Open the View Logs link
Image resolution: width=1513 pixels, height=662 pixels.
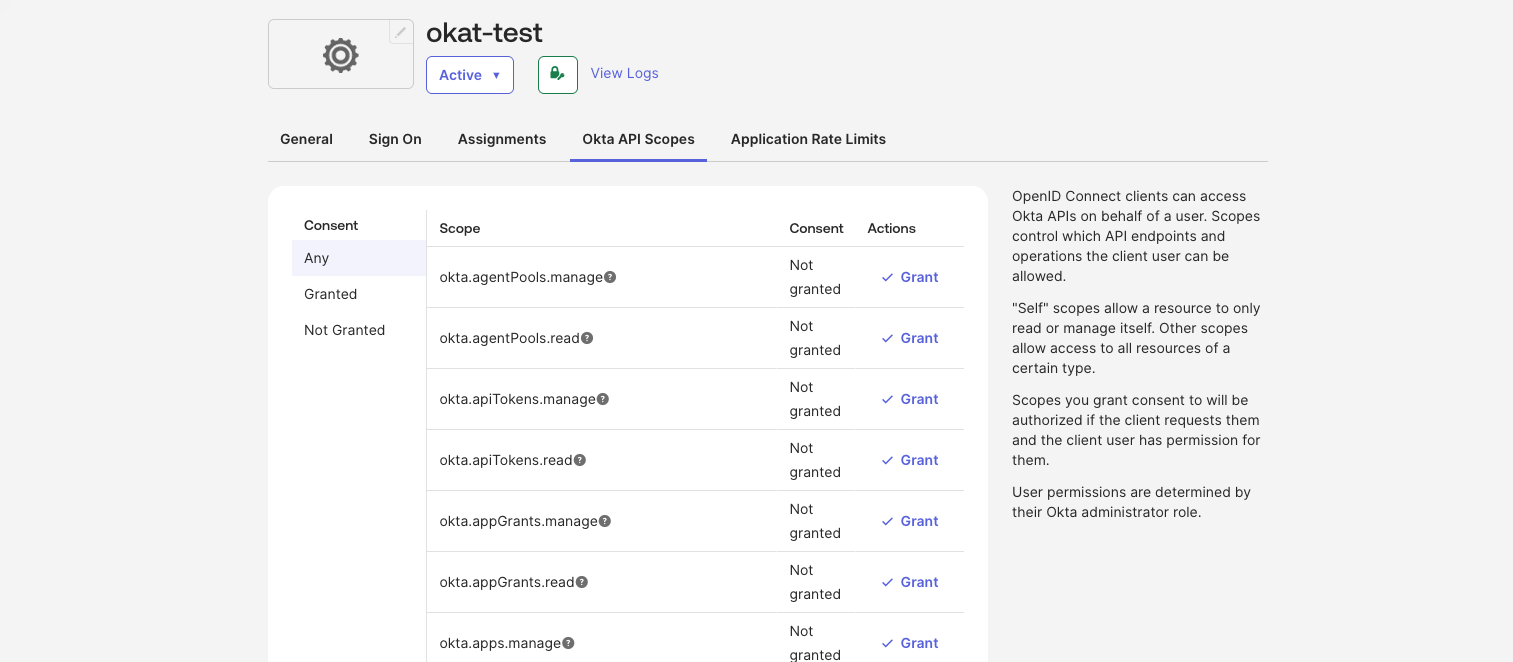624,73
